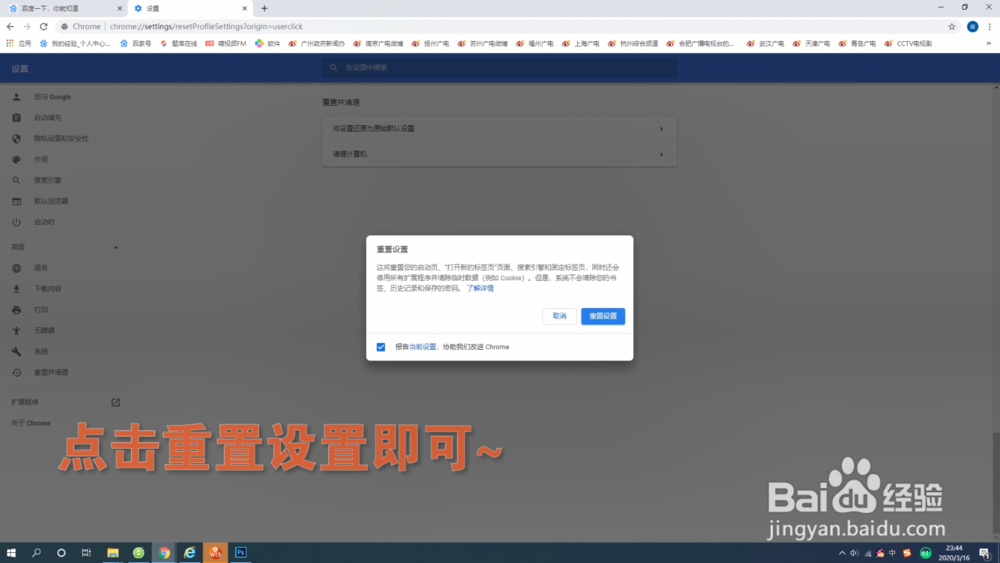Open Cortana circle icon on taskbar
Image resolution: width=1000 pixels, height=563 pixels.
click(61, 553)
